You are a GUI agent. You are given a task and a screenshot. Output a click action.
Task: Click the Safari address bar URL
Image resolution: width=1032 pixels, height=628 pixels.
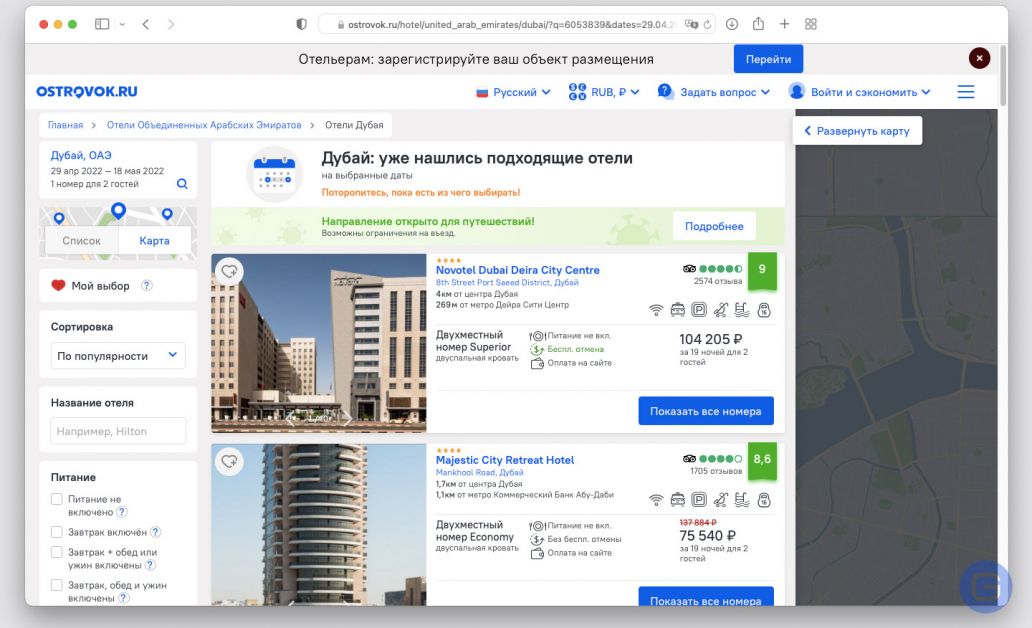[510, 24]
